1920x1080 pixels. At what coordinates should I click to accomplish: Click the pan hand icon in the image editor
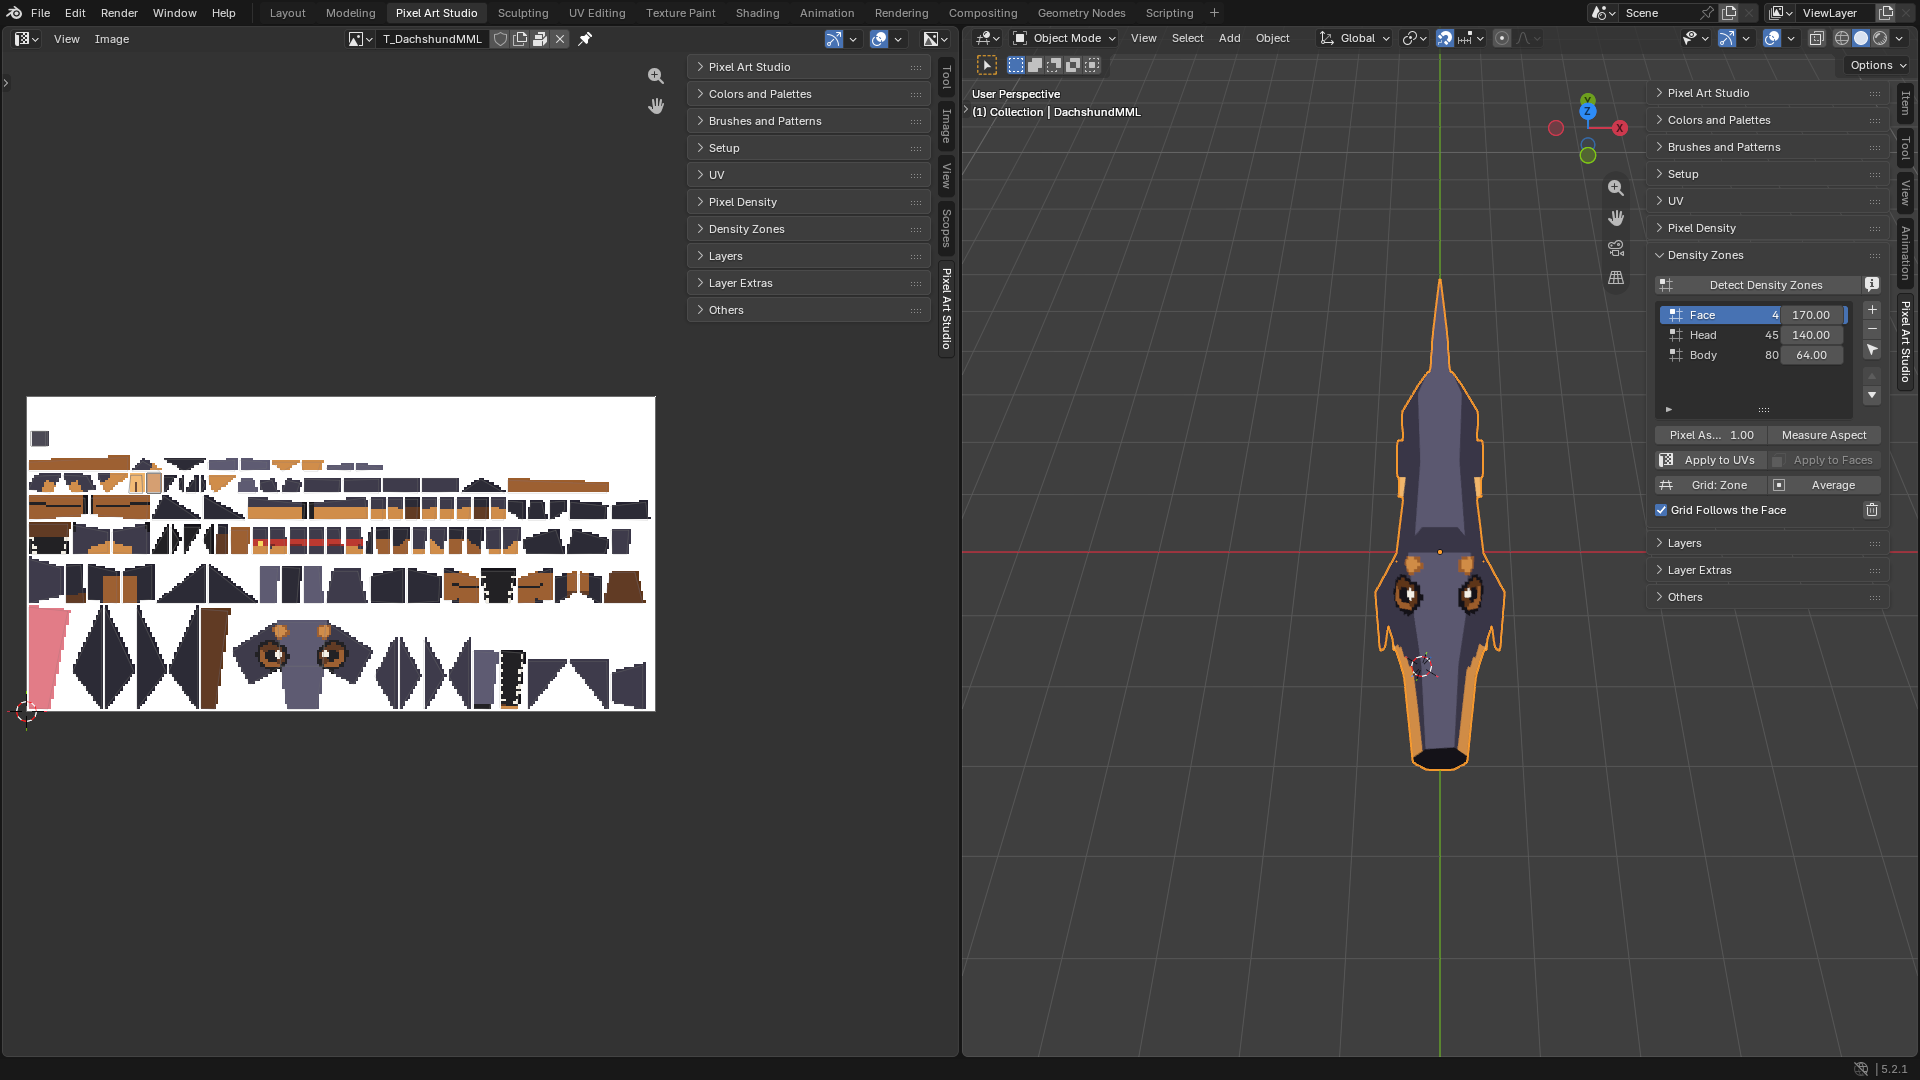tap(656, 106)
